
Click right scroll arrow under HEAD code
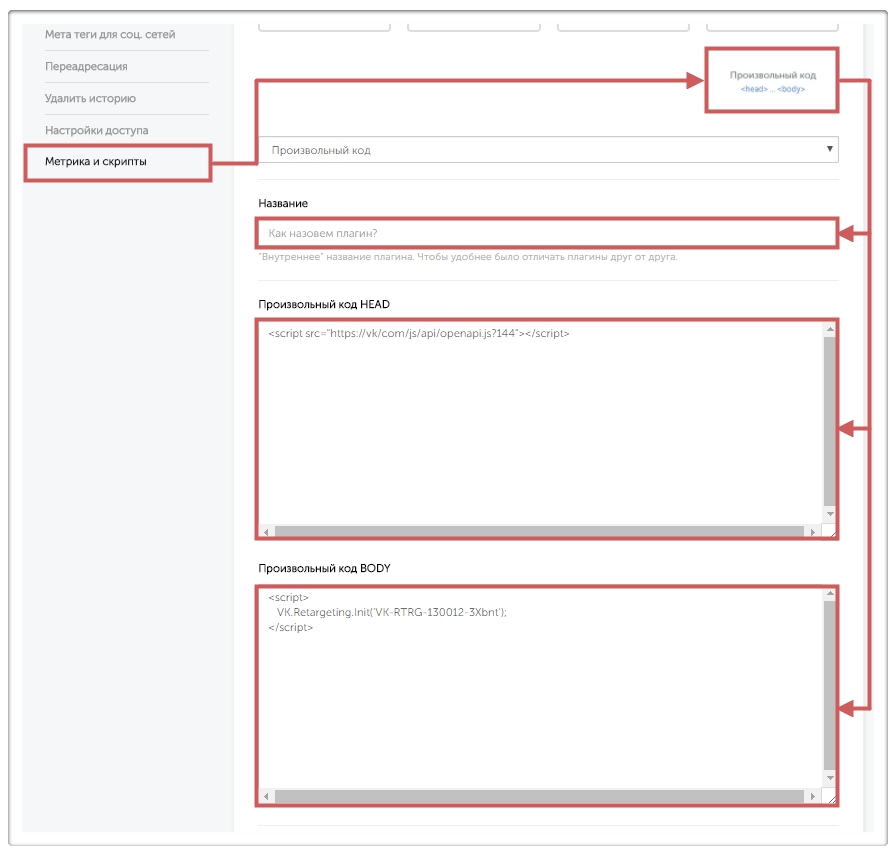[x=812, y=532]
